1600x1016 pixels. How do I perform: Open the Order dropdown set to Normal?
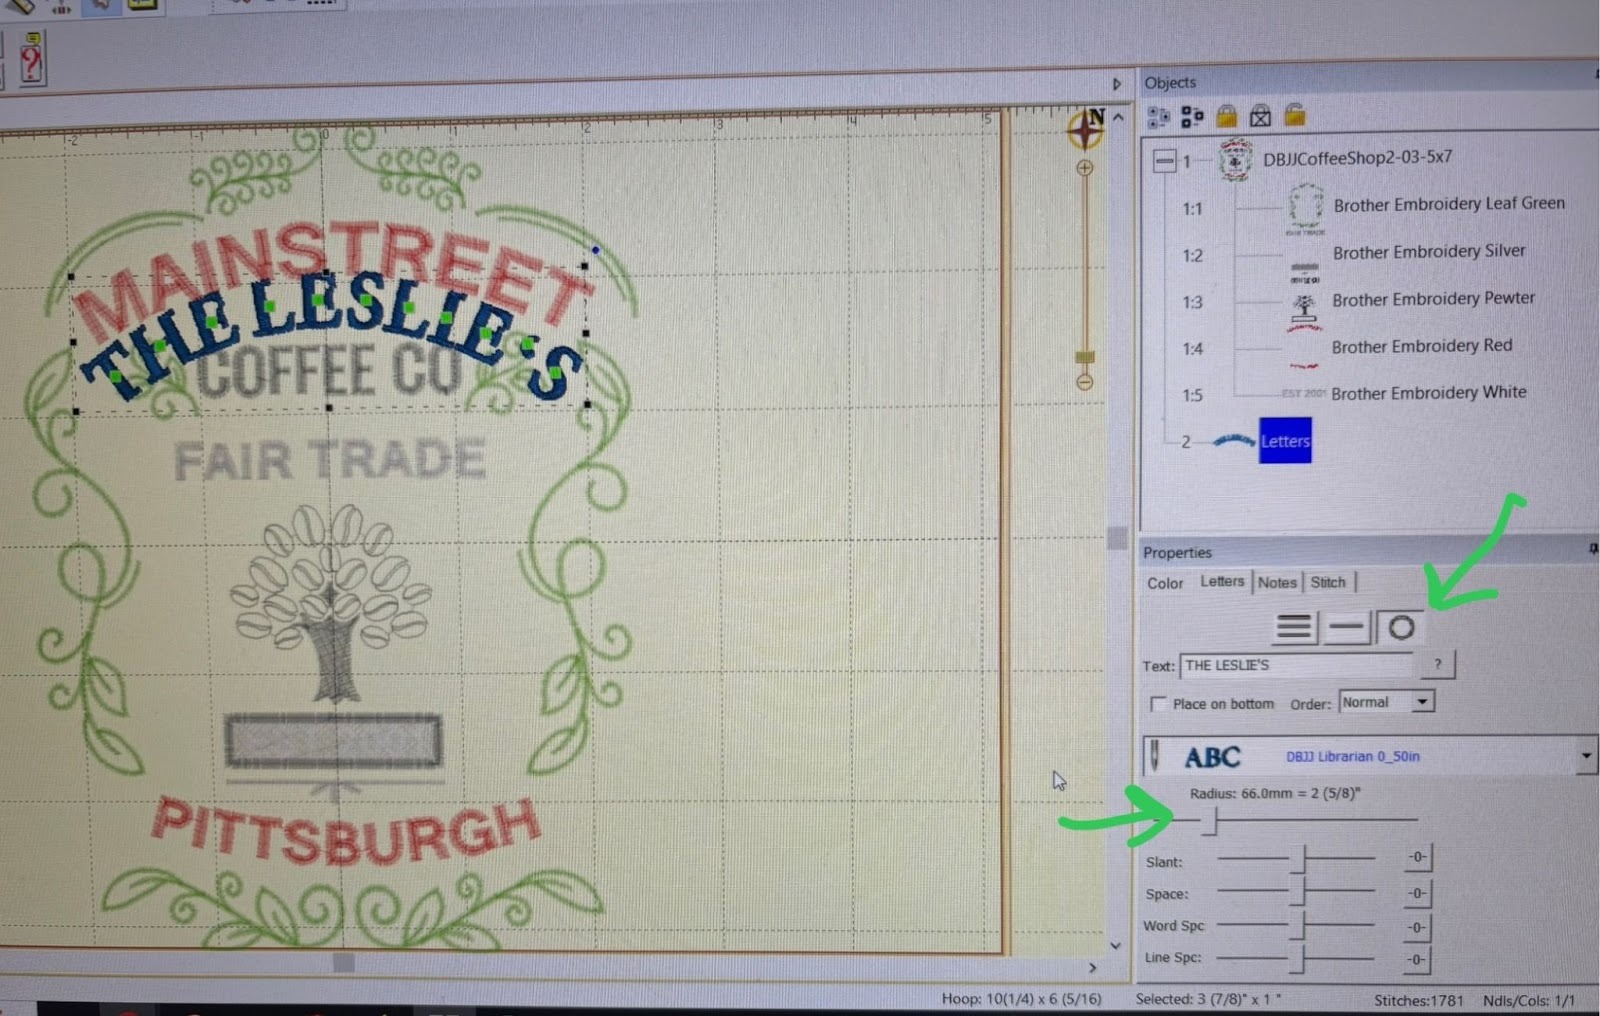click(1422, 702)
